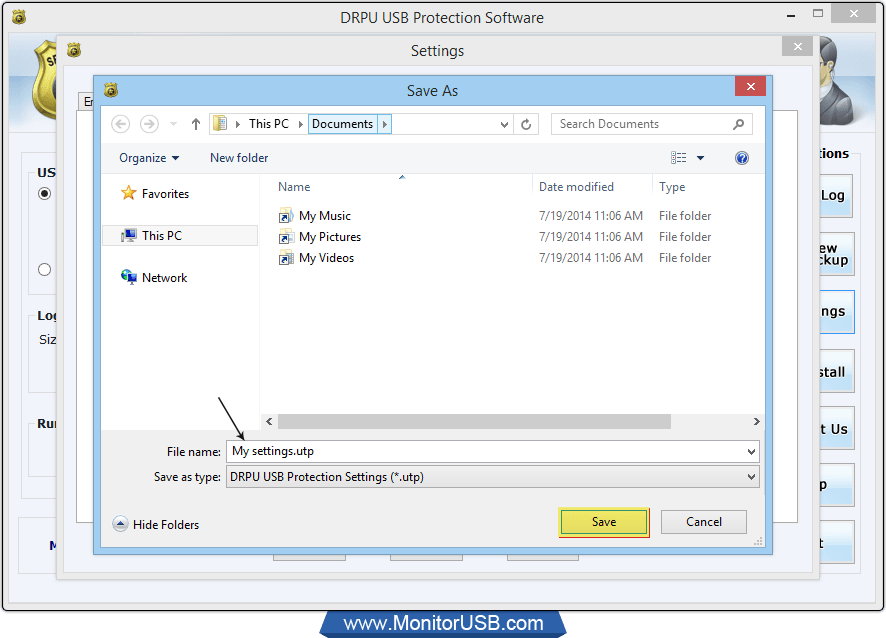Select Network in the navigation pane
Viewport: 886px width, 638px height.
164,277
